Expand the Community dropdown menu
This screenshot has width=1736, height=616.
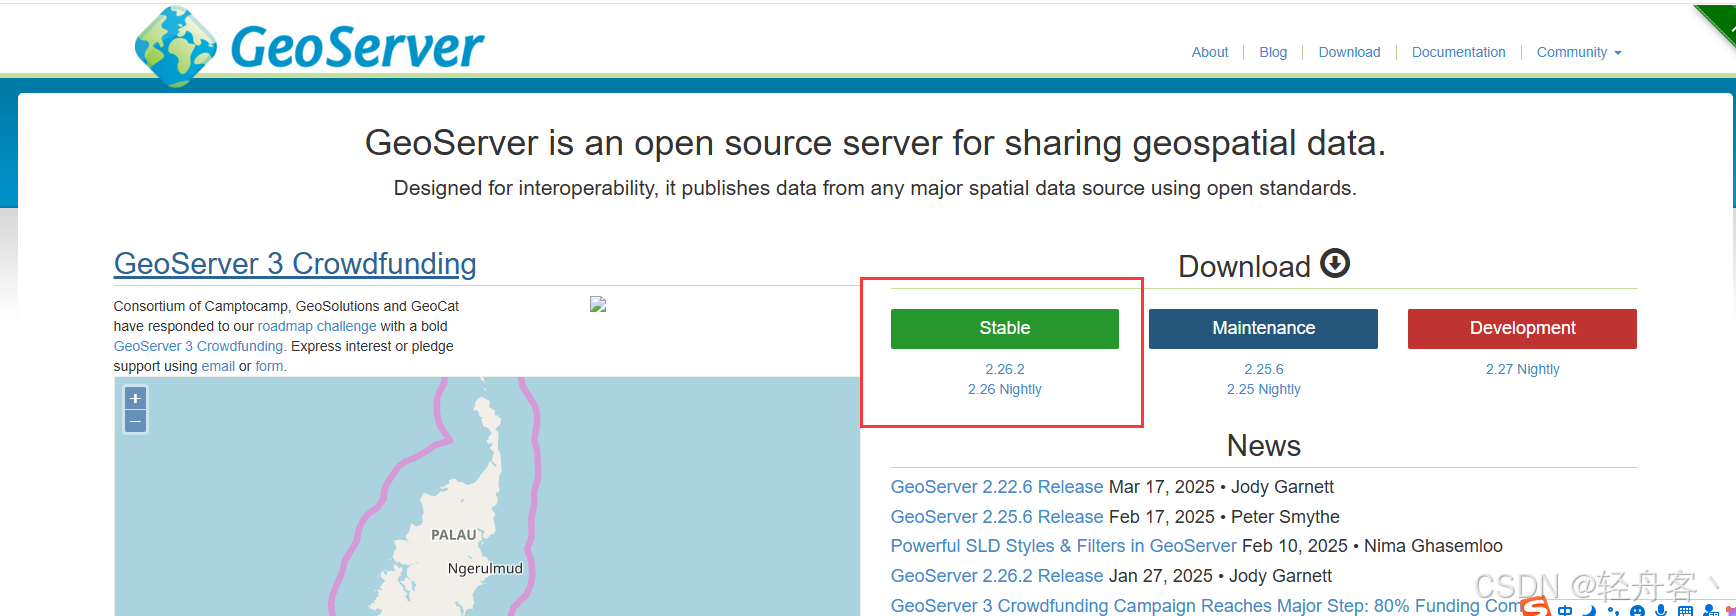click(x=1579, y=52)
